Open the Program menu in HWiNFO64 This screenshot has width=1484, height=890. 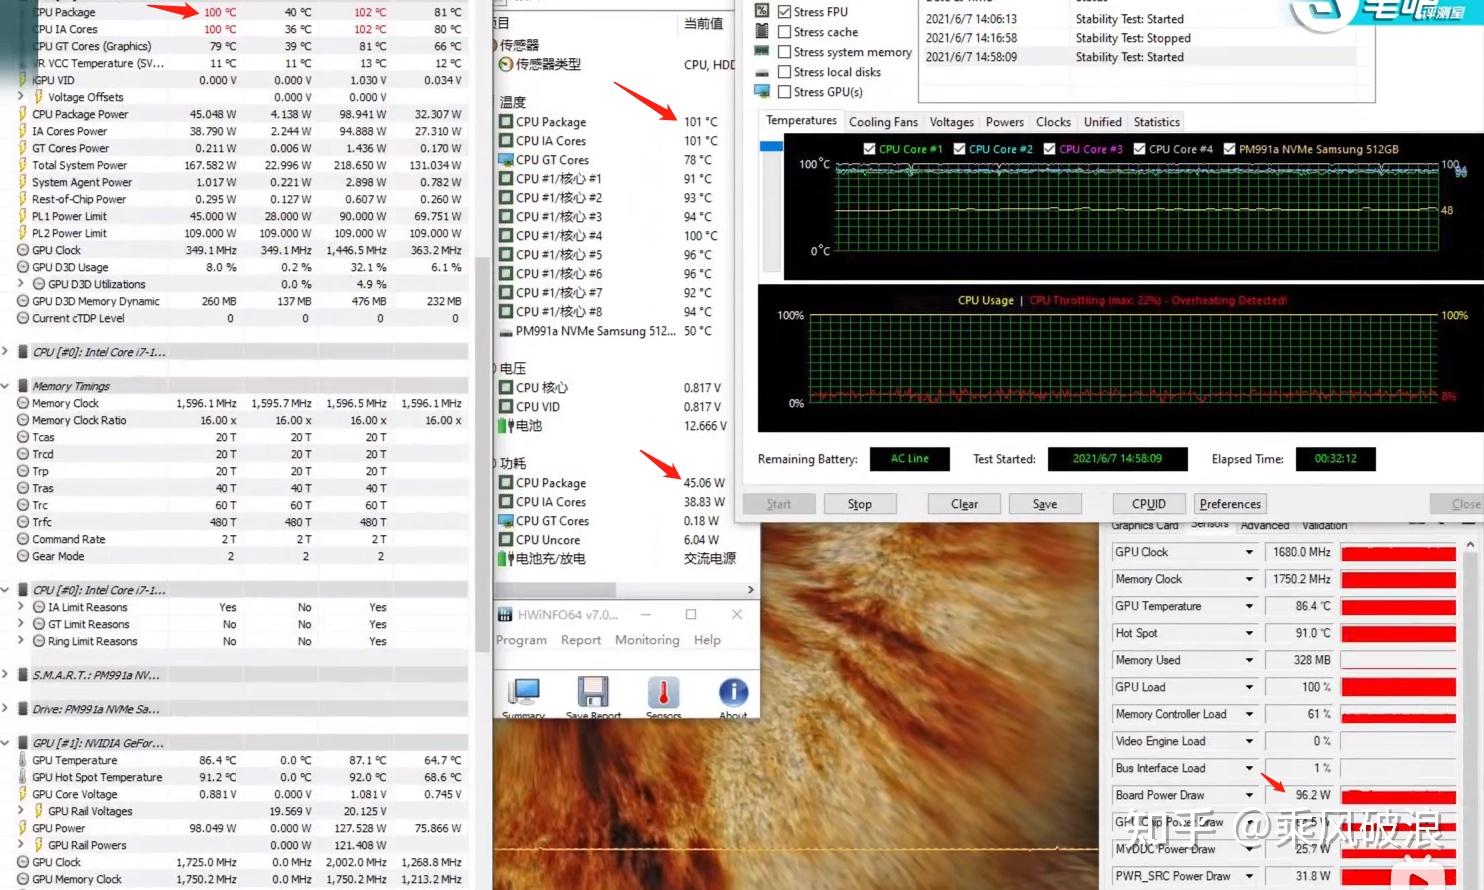click(x=521, y=640)
